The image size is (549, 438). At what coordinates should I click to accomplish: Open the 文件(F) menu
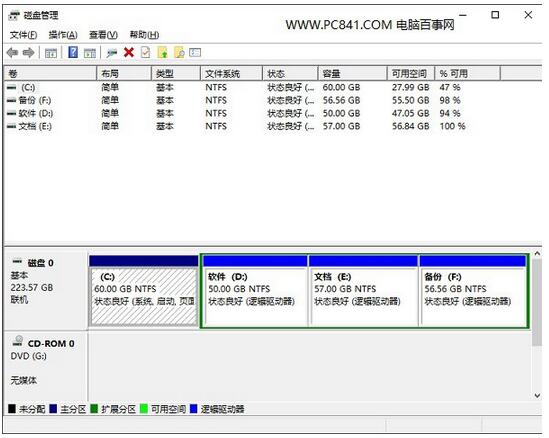pyautogui.click(x=23, y=35)
